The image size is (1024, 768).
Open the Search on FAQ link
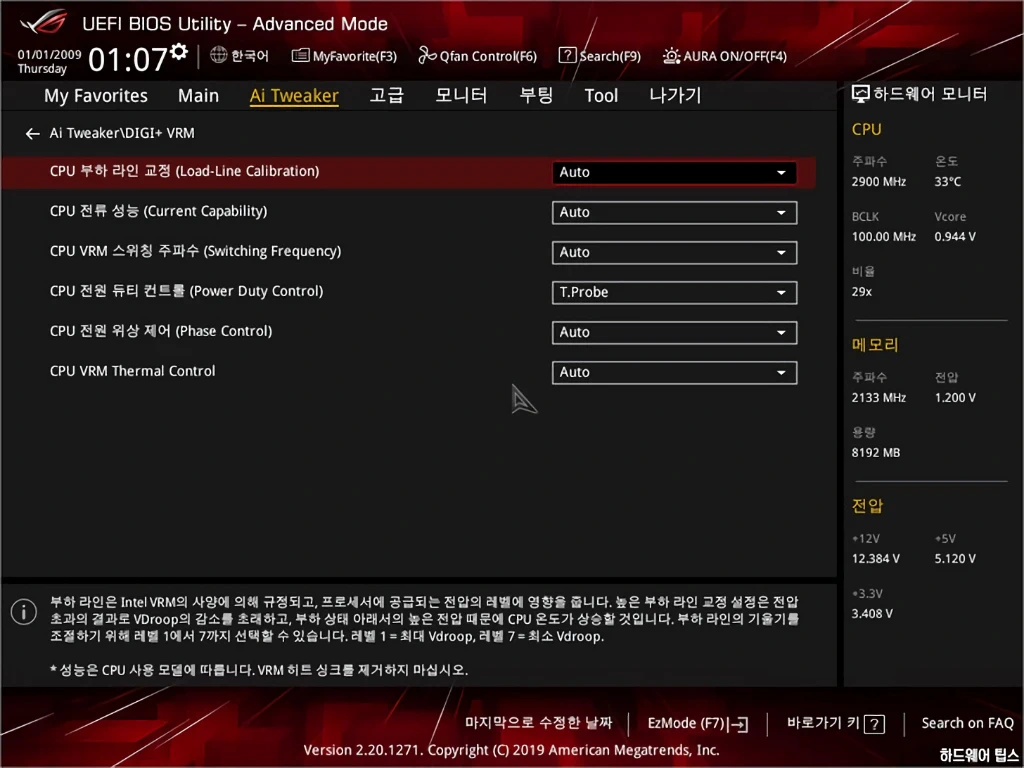point(967,723)
